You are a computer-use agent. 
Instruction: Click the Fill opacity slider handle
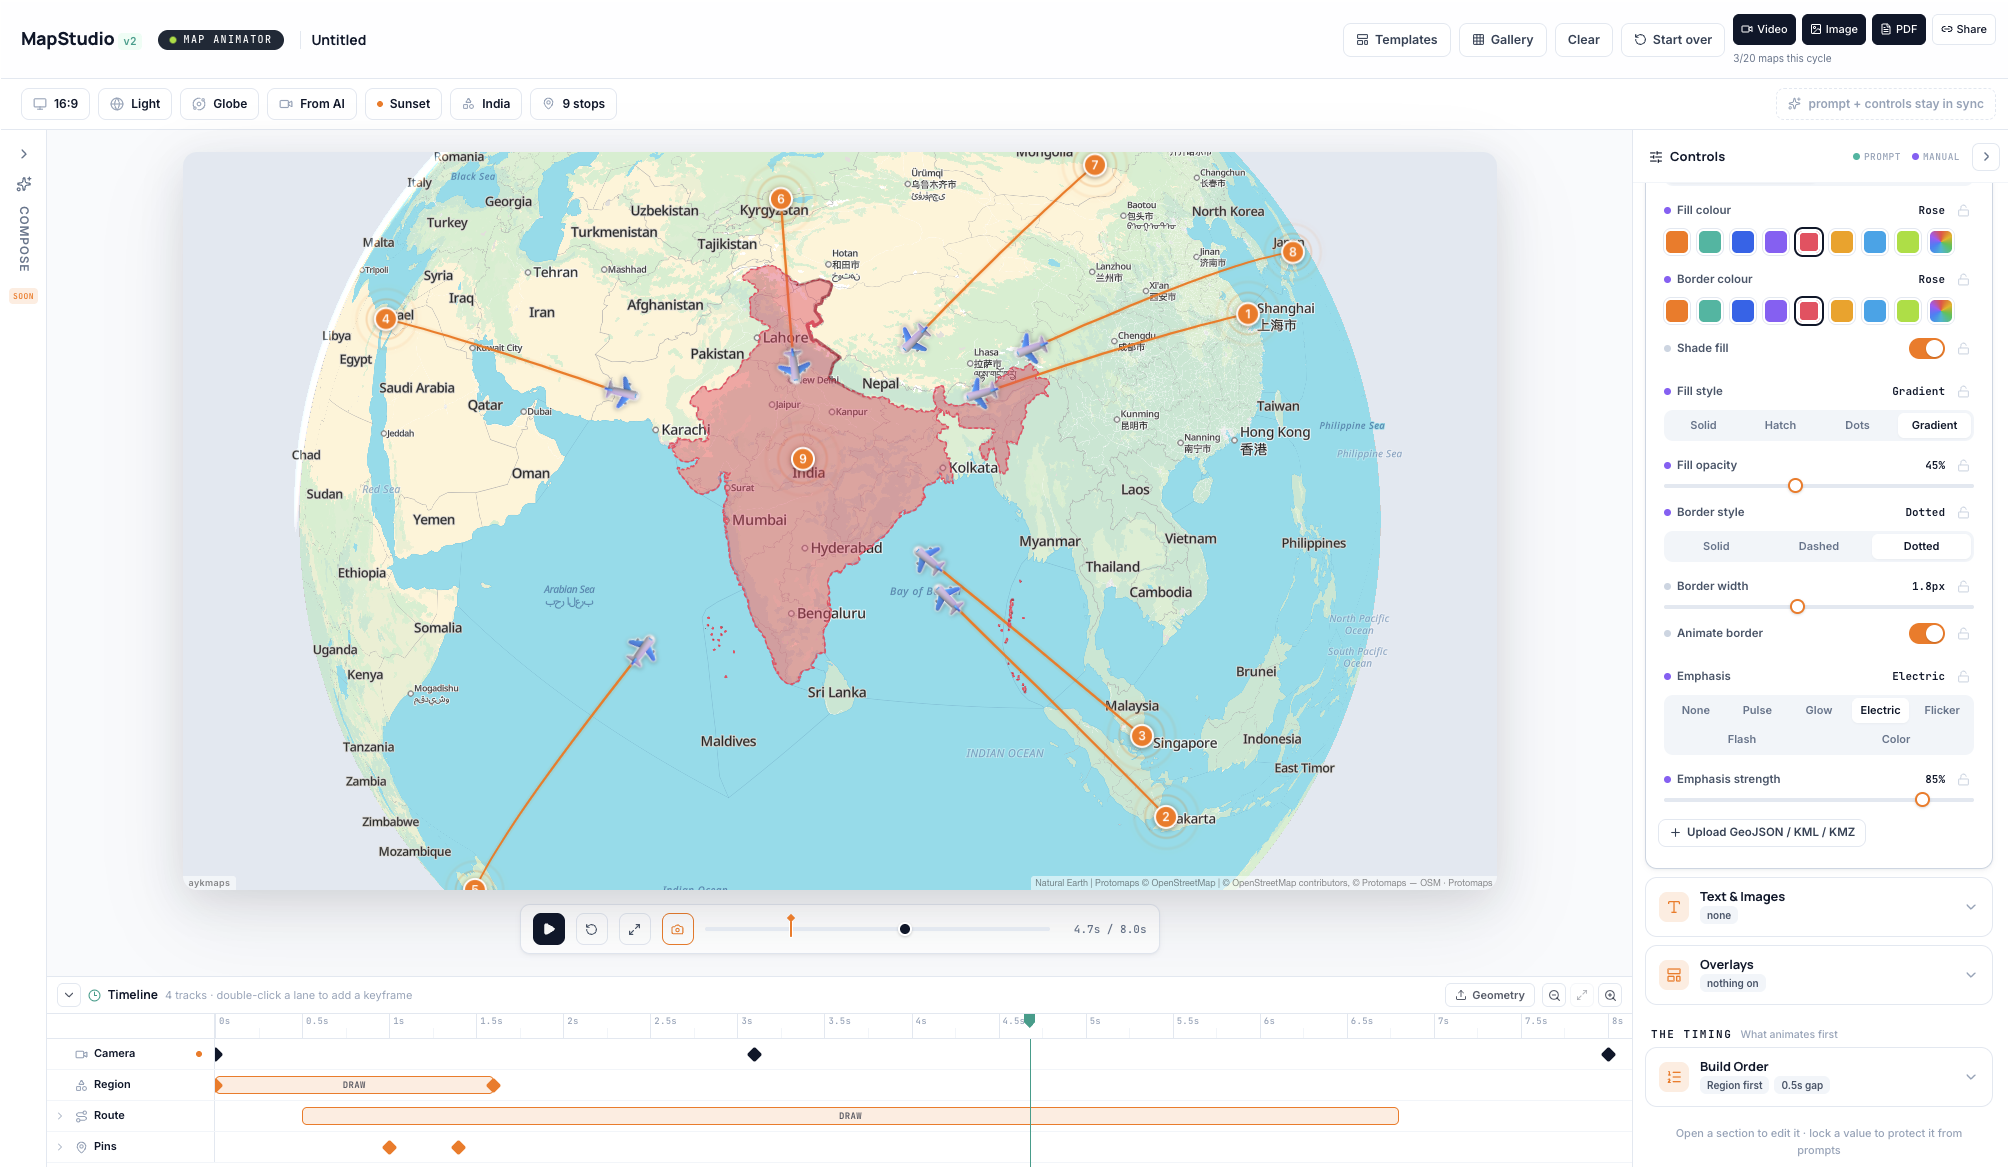[1795, 486]
